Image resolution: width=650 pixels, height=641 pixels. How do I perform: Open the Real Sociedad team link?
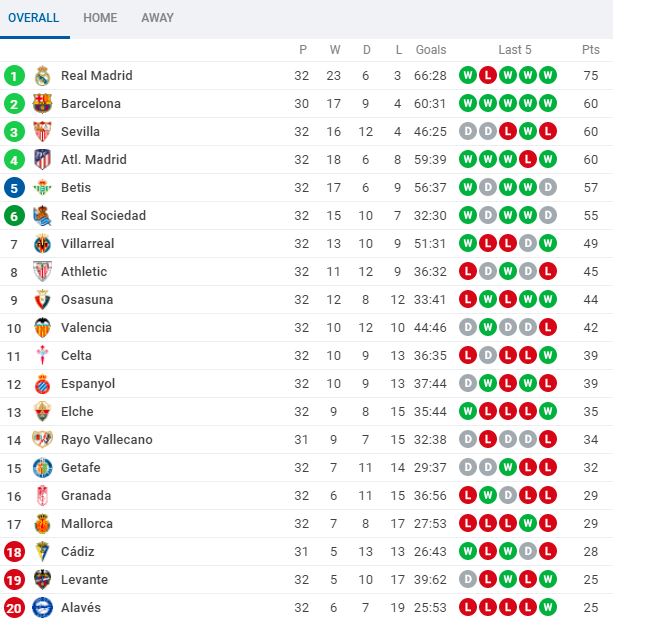tap(103, 216)
